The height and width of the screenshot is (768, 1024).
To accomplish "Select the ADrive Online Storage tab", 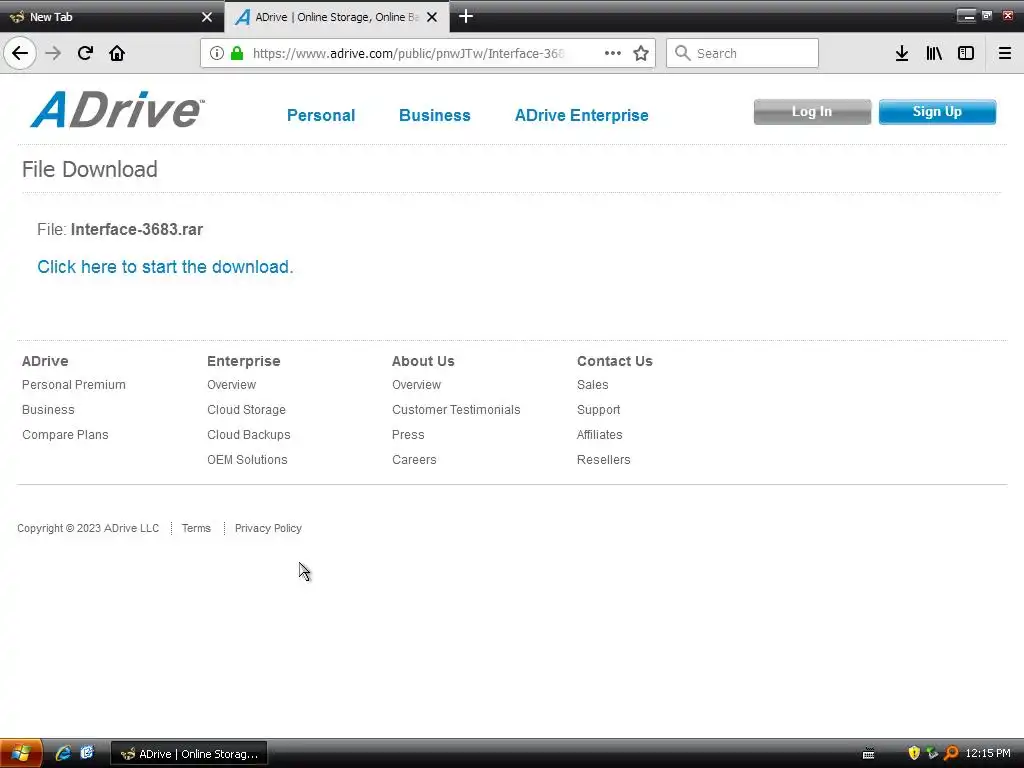I will click(337, 17).
